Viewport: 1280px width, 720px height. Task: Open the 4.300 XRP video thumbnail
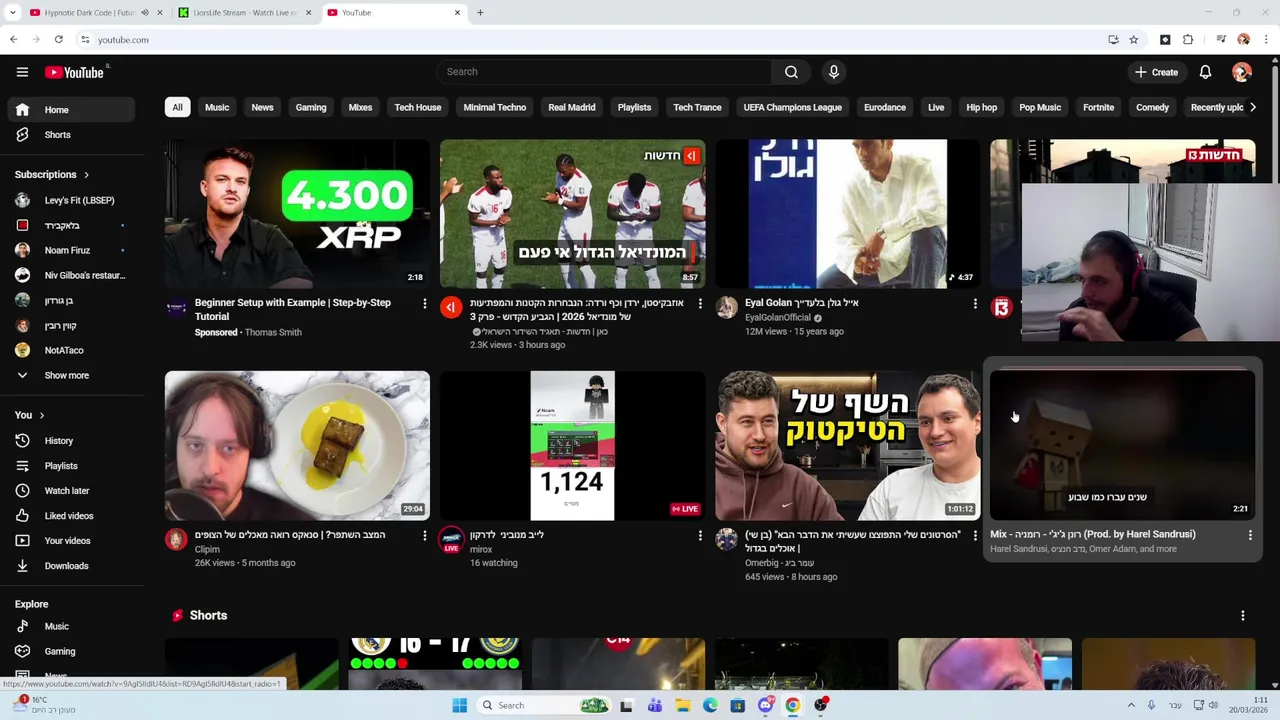tap(297, 214)
